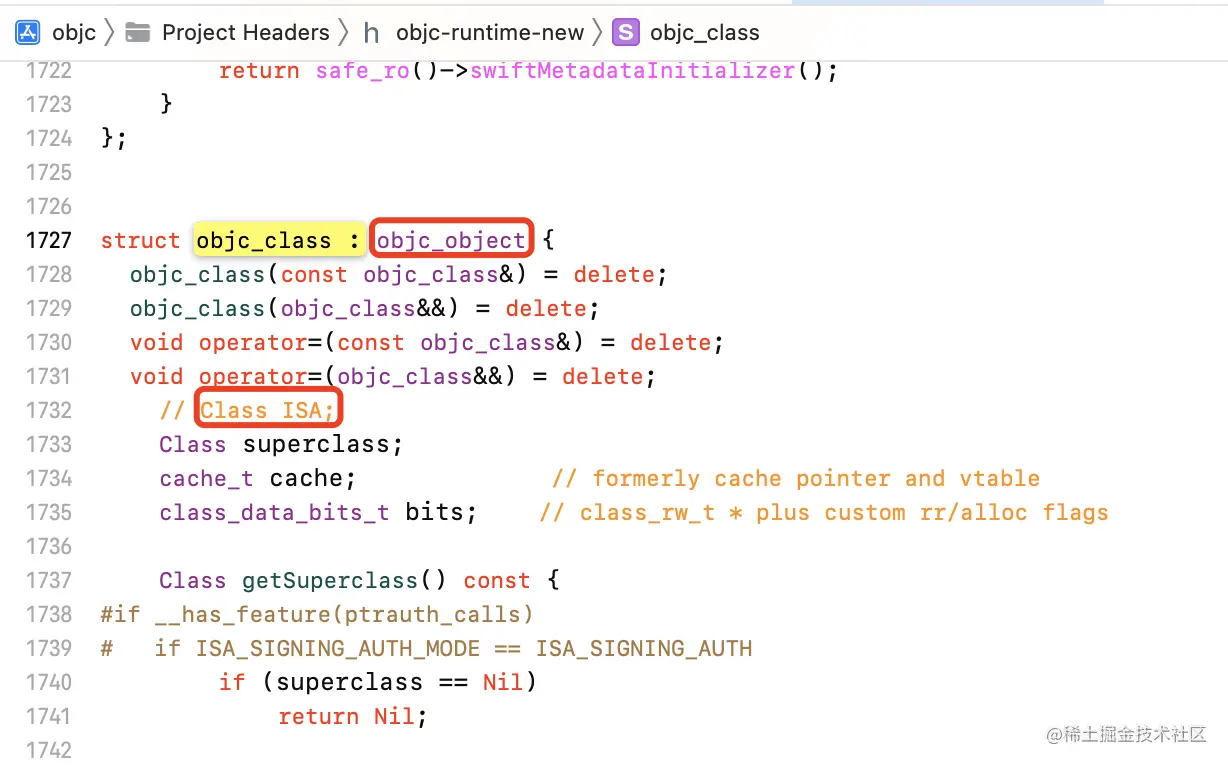Click the objc_object base class name

click(x=451, y=240)
